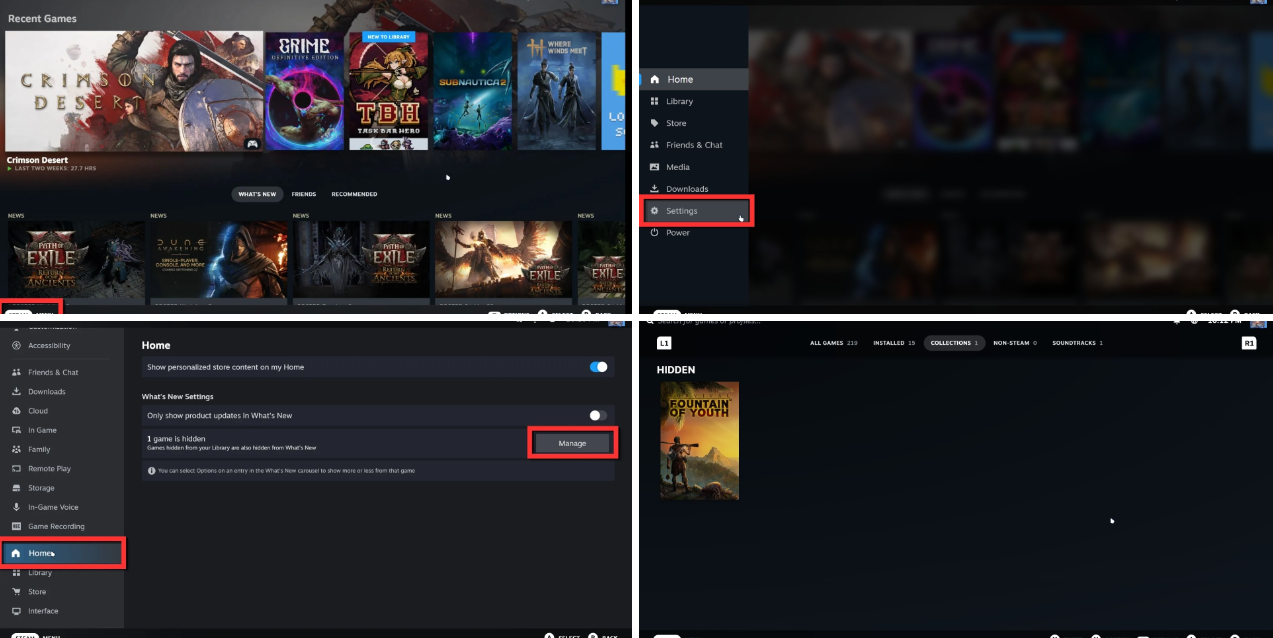Switch to the FRIENDS tab on home

304,194
